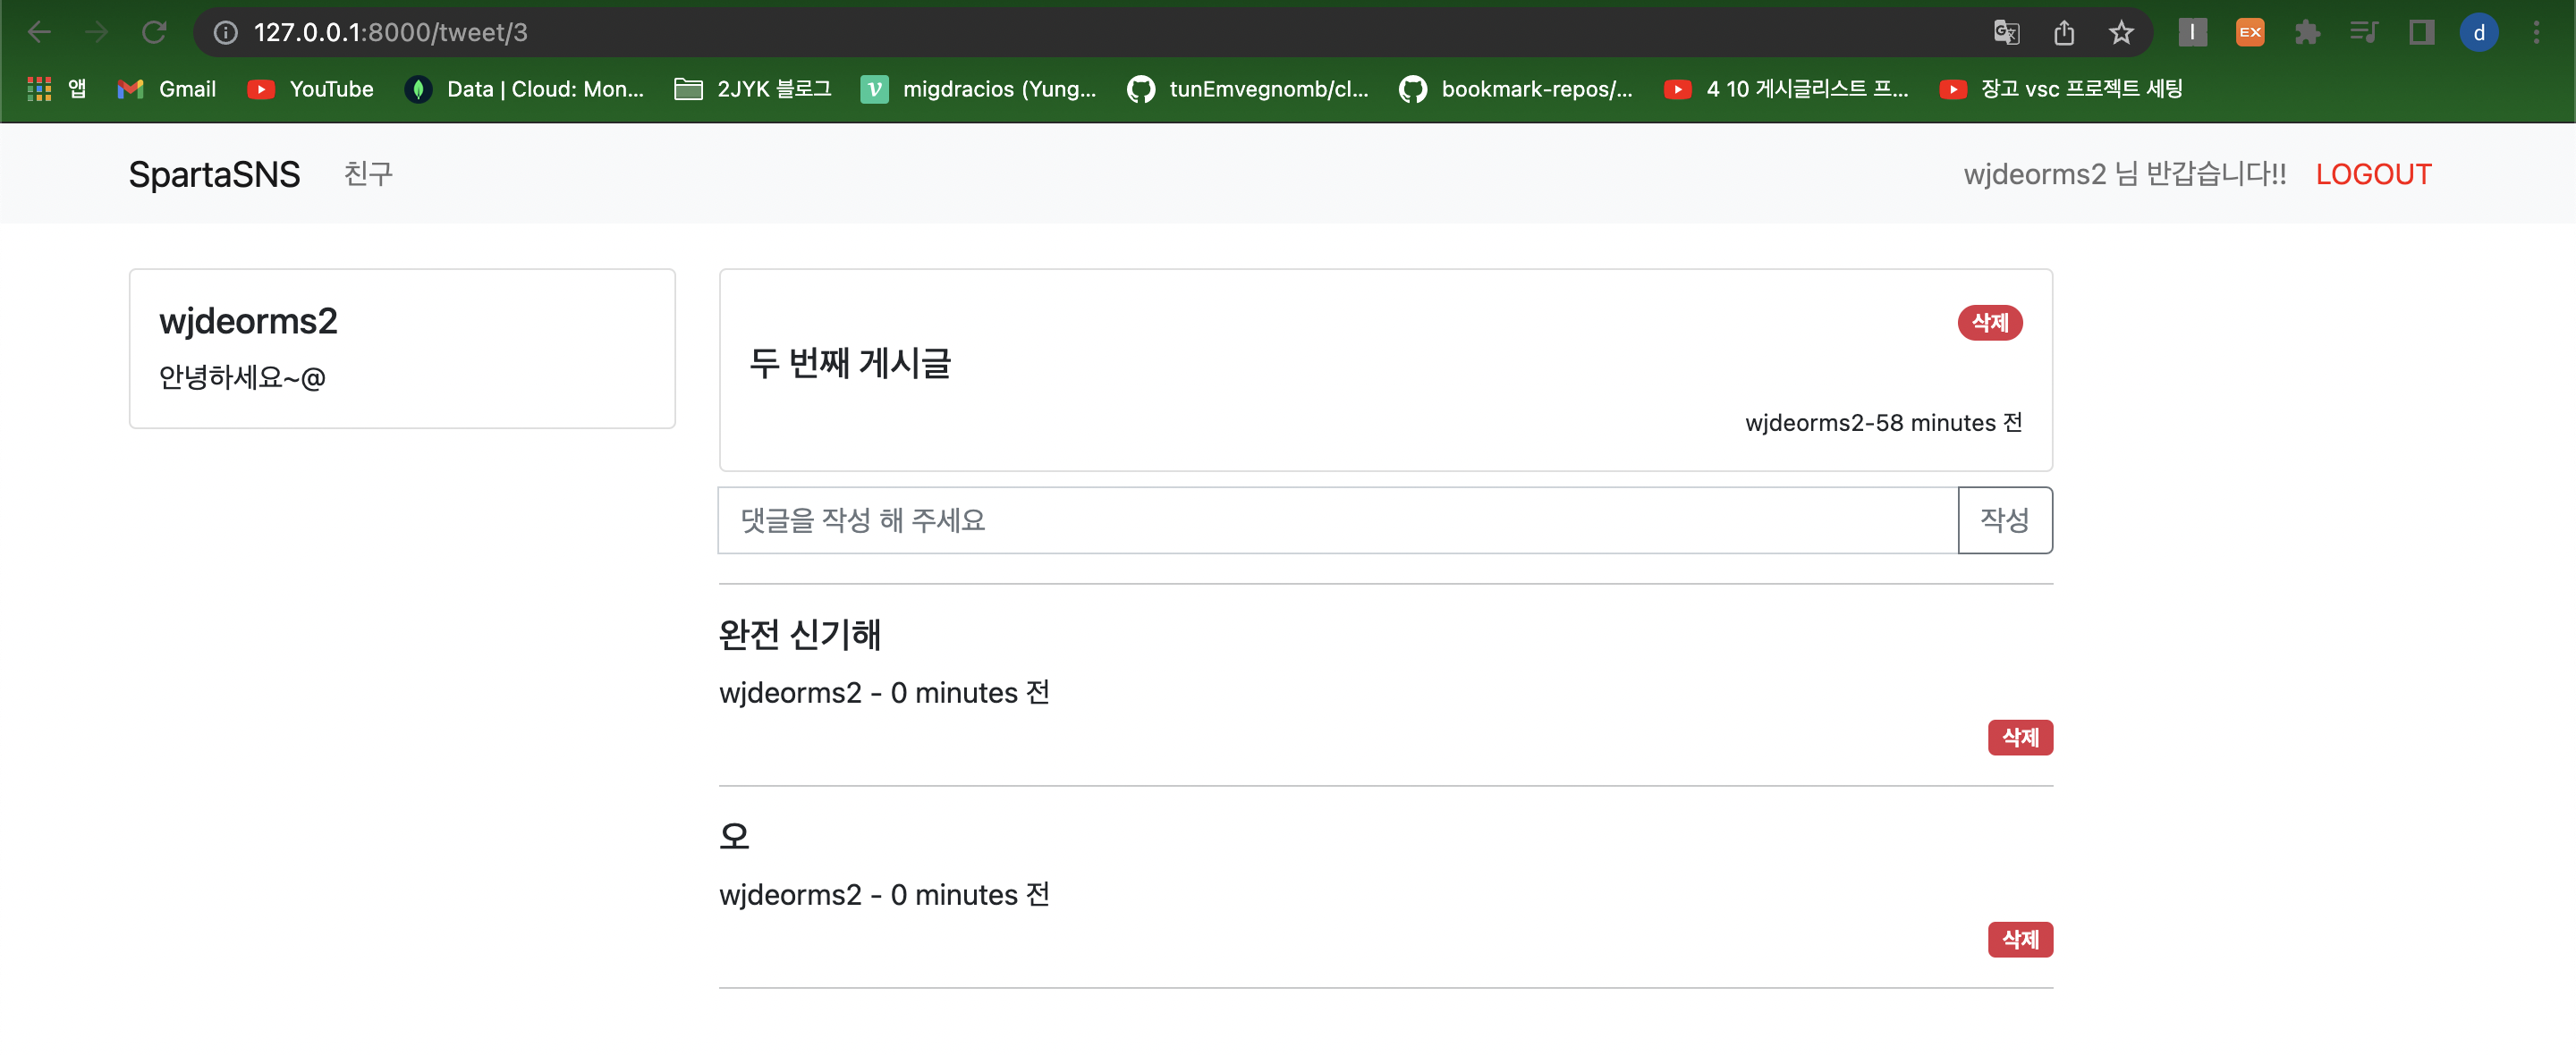The image size is (2576, 1055).
Task: Focus the comment input field
Action: (1338, 520)
